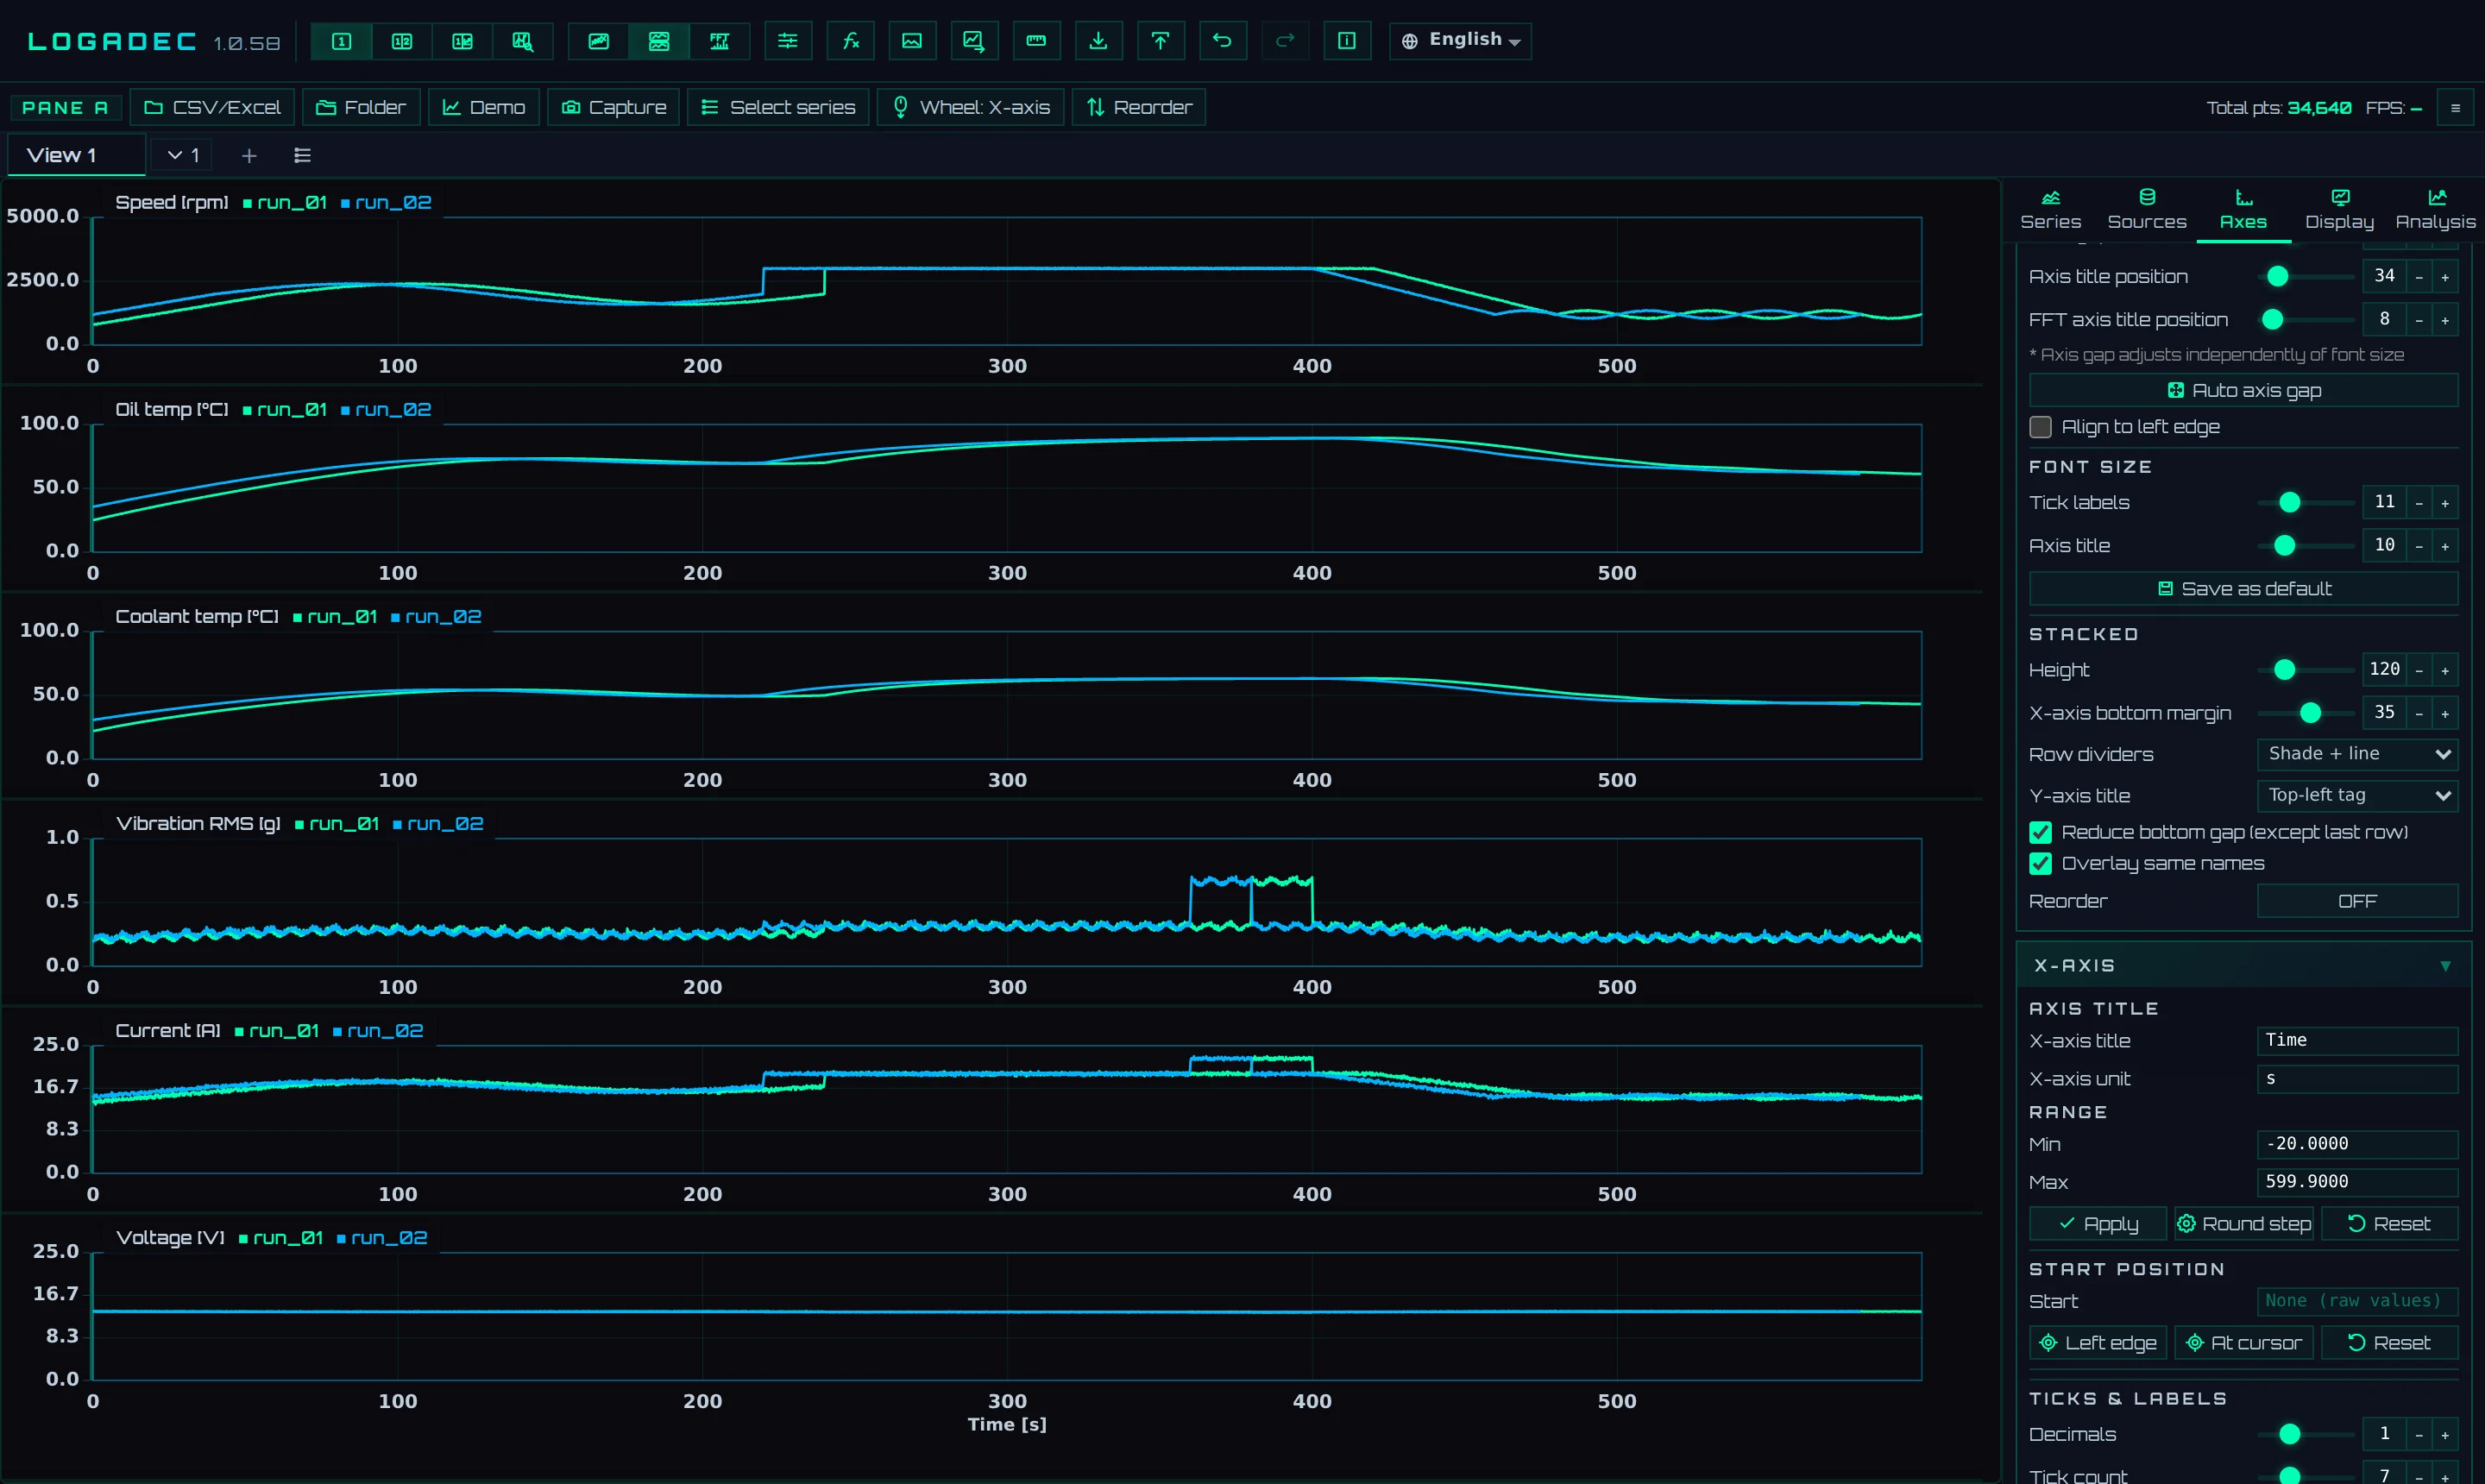Switch to the Display tab

2339,210
